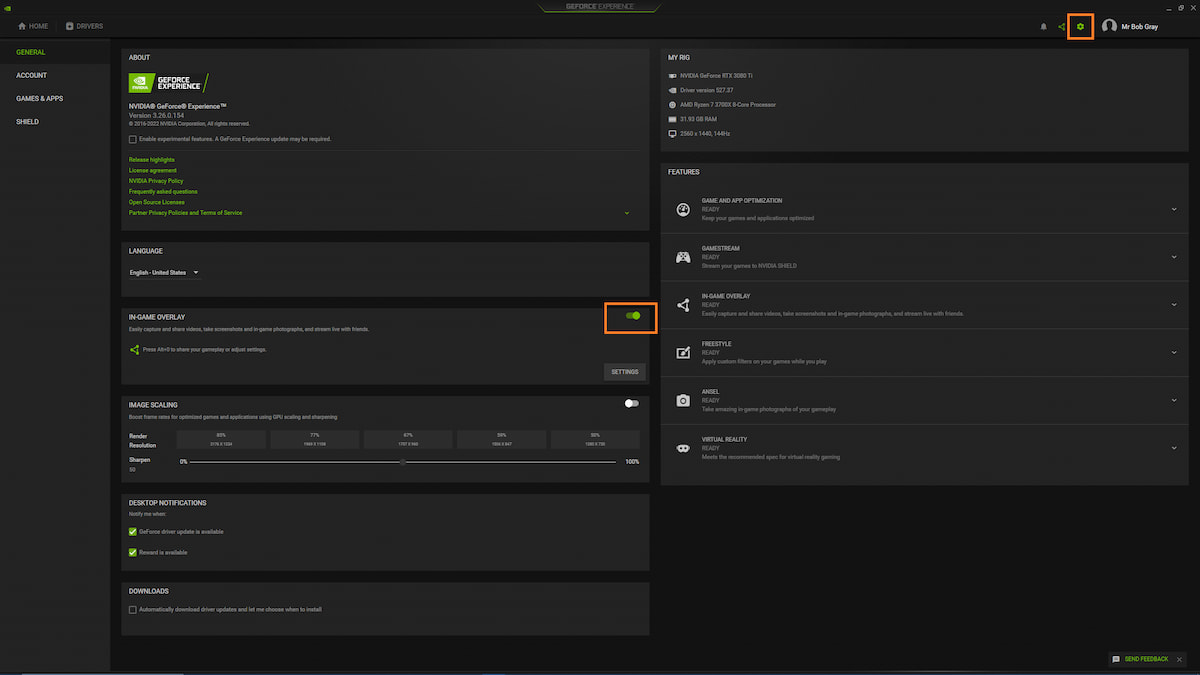
Task: Click the Ansel camera icon
Action: (683, 400)
